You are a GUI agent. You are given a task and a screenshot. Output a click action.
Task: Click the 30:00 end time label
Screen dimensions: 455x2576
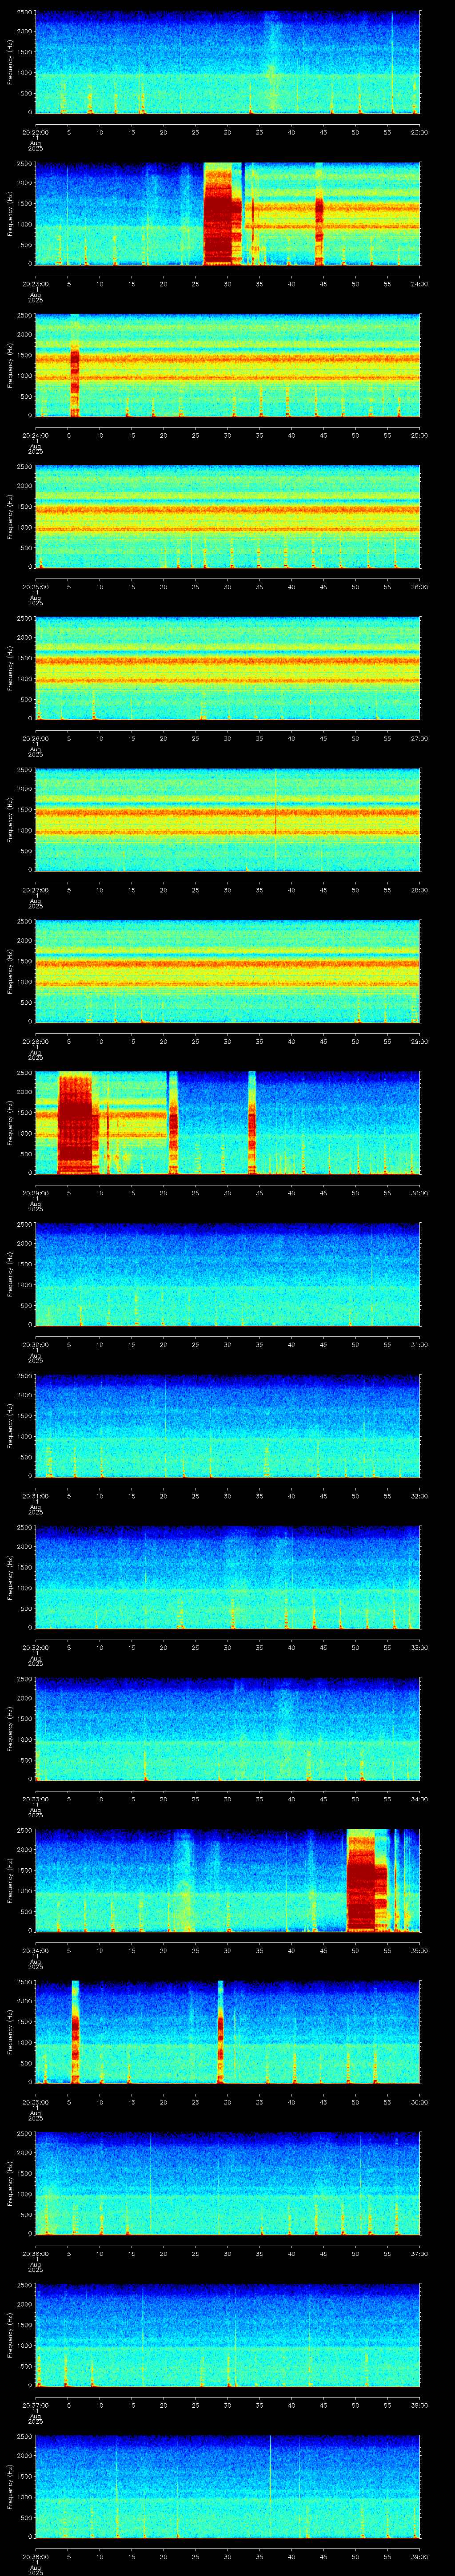pyautogui.click(x=419, y=1193)
